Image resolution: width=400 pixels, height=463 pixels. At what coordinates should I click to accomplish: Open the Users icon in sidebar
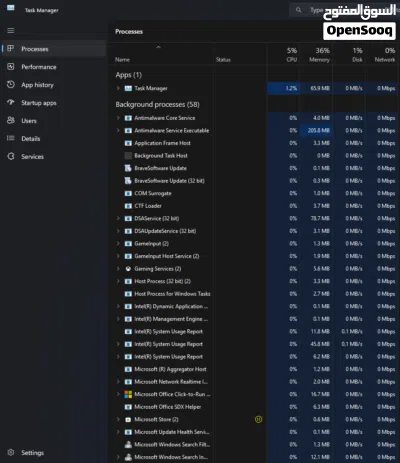[x=11, y=120]
